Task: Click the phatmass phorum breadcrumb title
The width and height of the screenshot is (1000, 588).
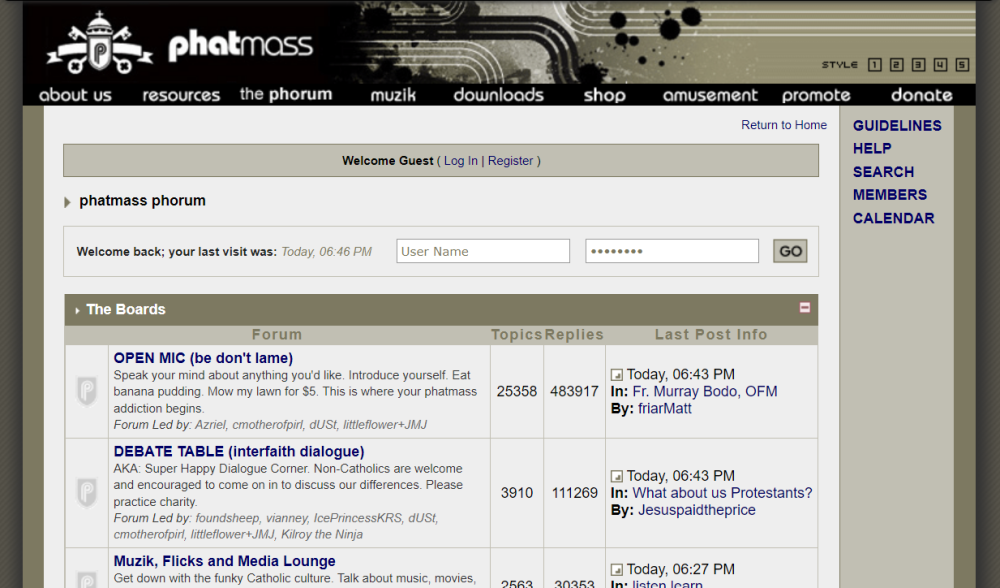Action: [142, 200]
